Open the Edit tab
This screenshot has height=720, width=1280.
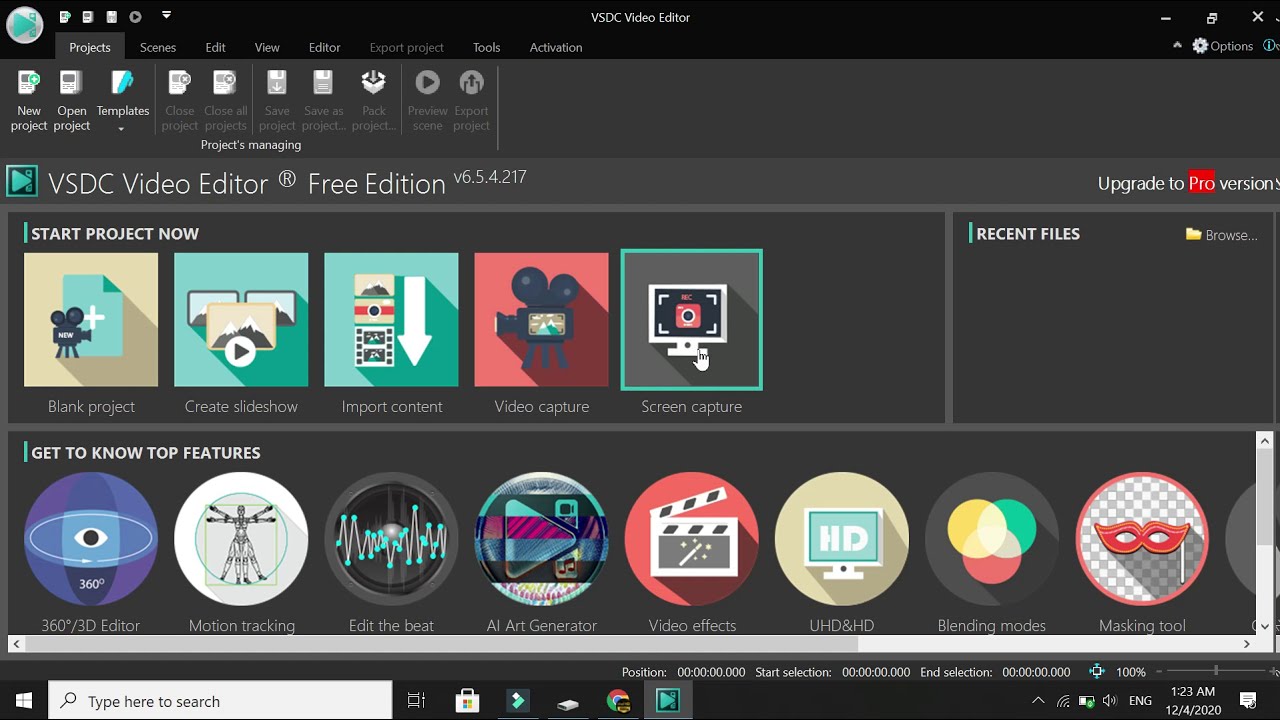(x=215, y=47)
